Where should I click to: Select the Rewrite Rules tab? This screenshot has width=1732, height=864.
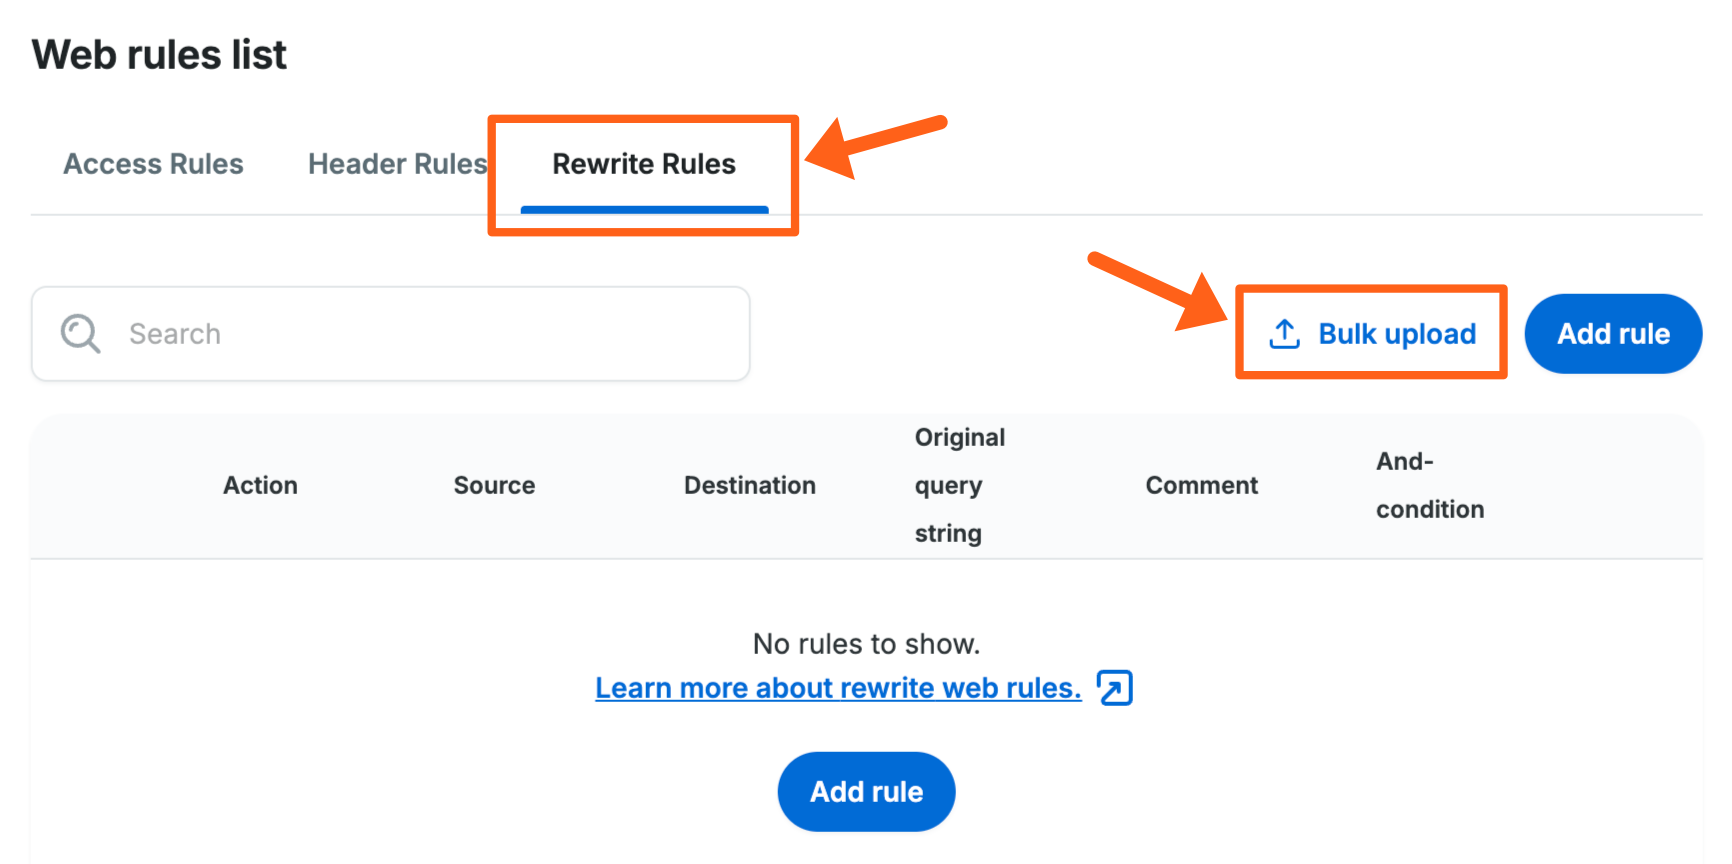pos(644,164)
